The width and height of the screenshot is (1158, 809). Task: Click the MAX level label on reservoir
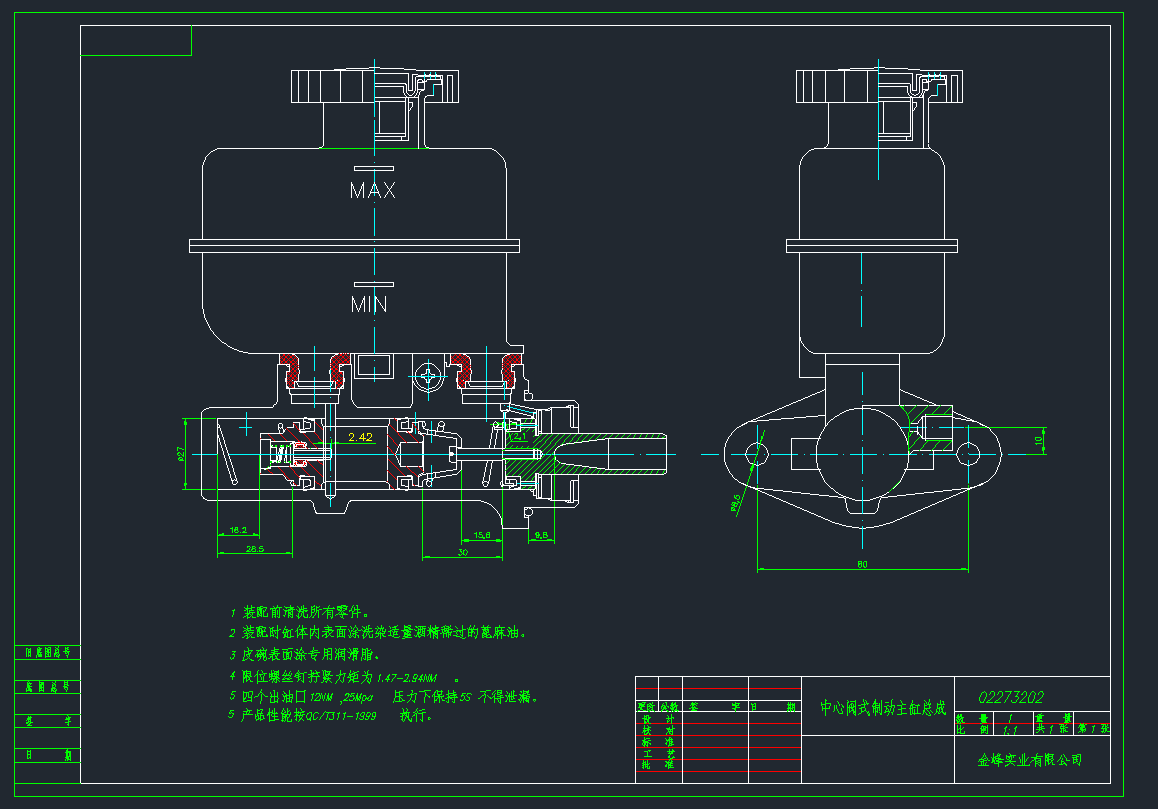click(x=372, y=190)
